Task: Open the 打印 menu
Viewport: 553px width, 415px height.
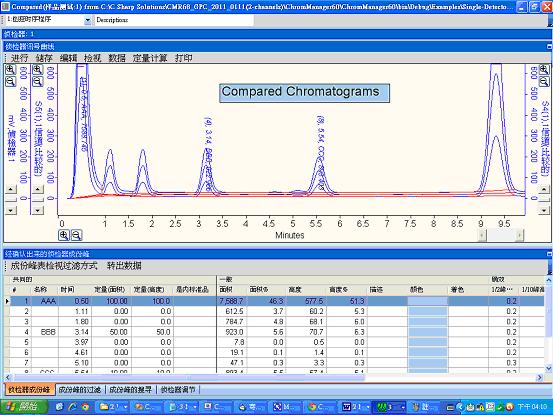Action: [x=183, y=58]
